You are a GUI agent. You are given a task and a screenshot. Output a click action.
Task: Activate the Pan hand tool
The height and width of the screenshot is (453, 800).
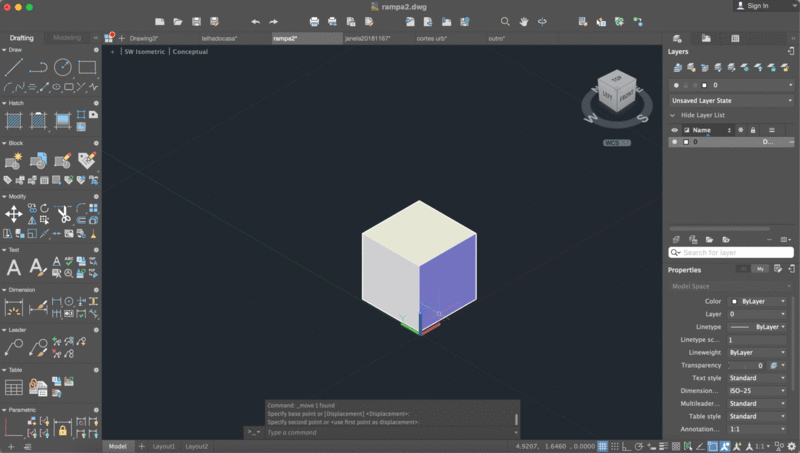524,21
